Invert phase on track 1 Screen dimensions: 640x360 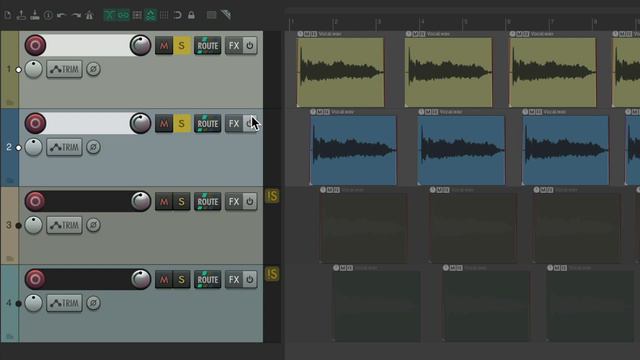(93, 69)
